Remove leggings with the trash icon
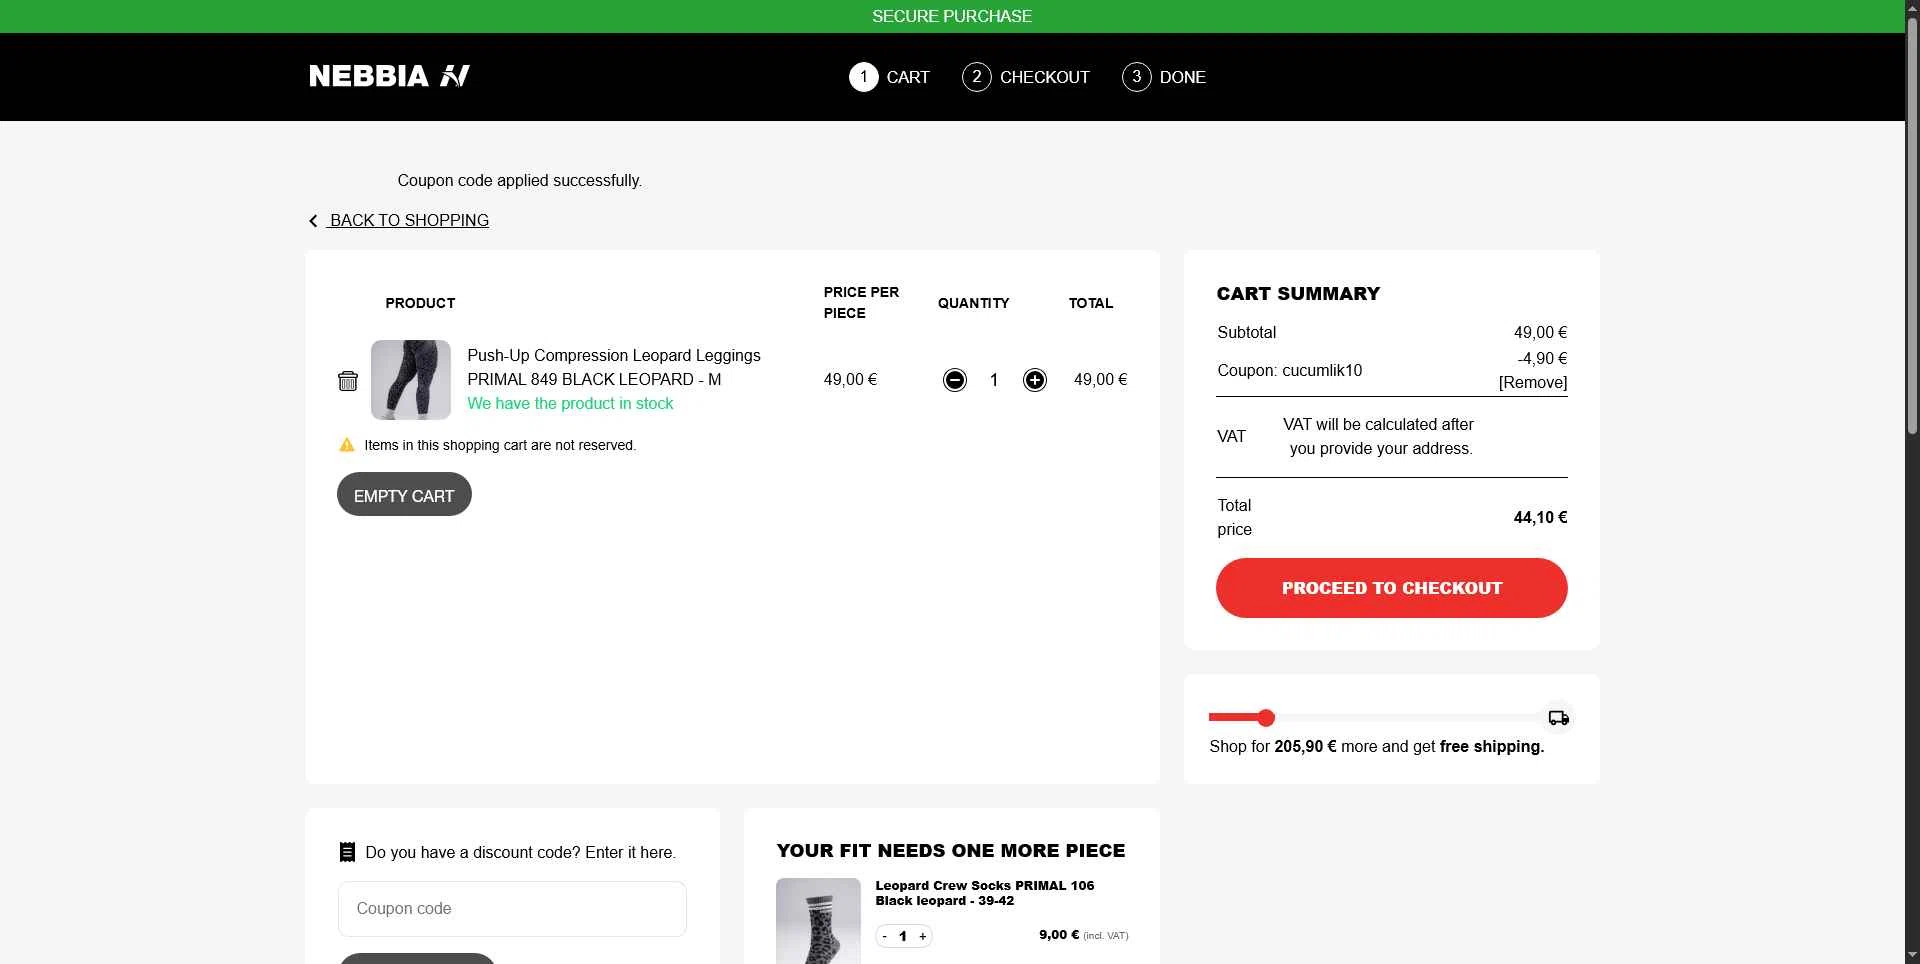Image resolution: width=1920 pixels, height=964 pixels. [x=347, y=381]
